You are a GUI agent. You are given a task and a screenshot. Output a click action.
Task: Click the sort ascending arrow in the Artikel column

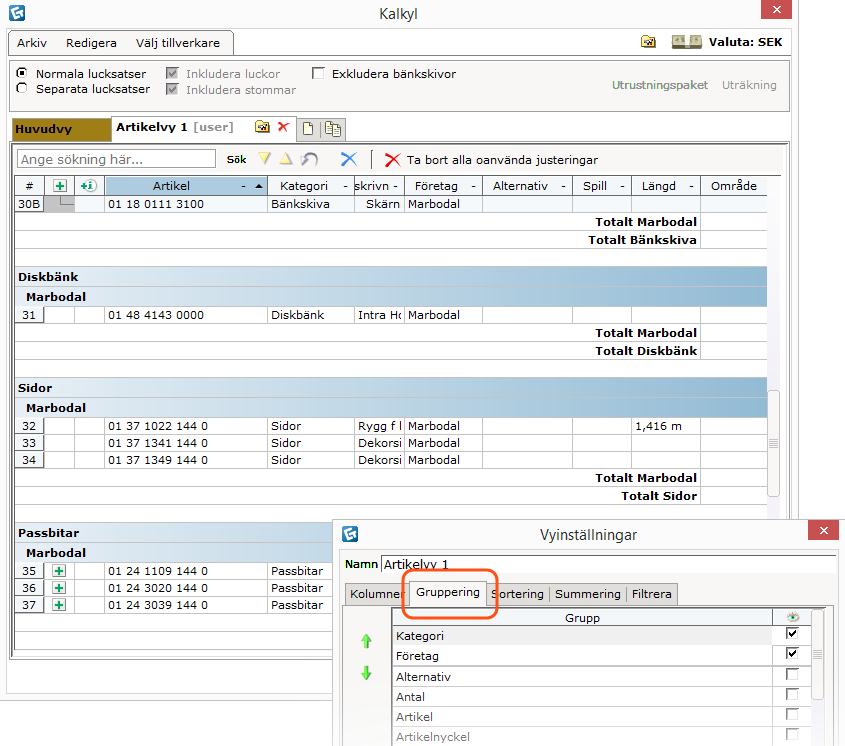point(259,186)
